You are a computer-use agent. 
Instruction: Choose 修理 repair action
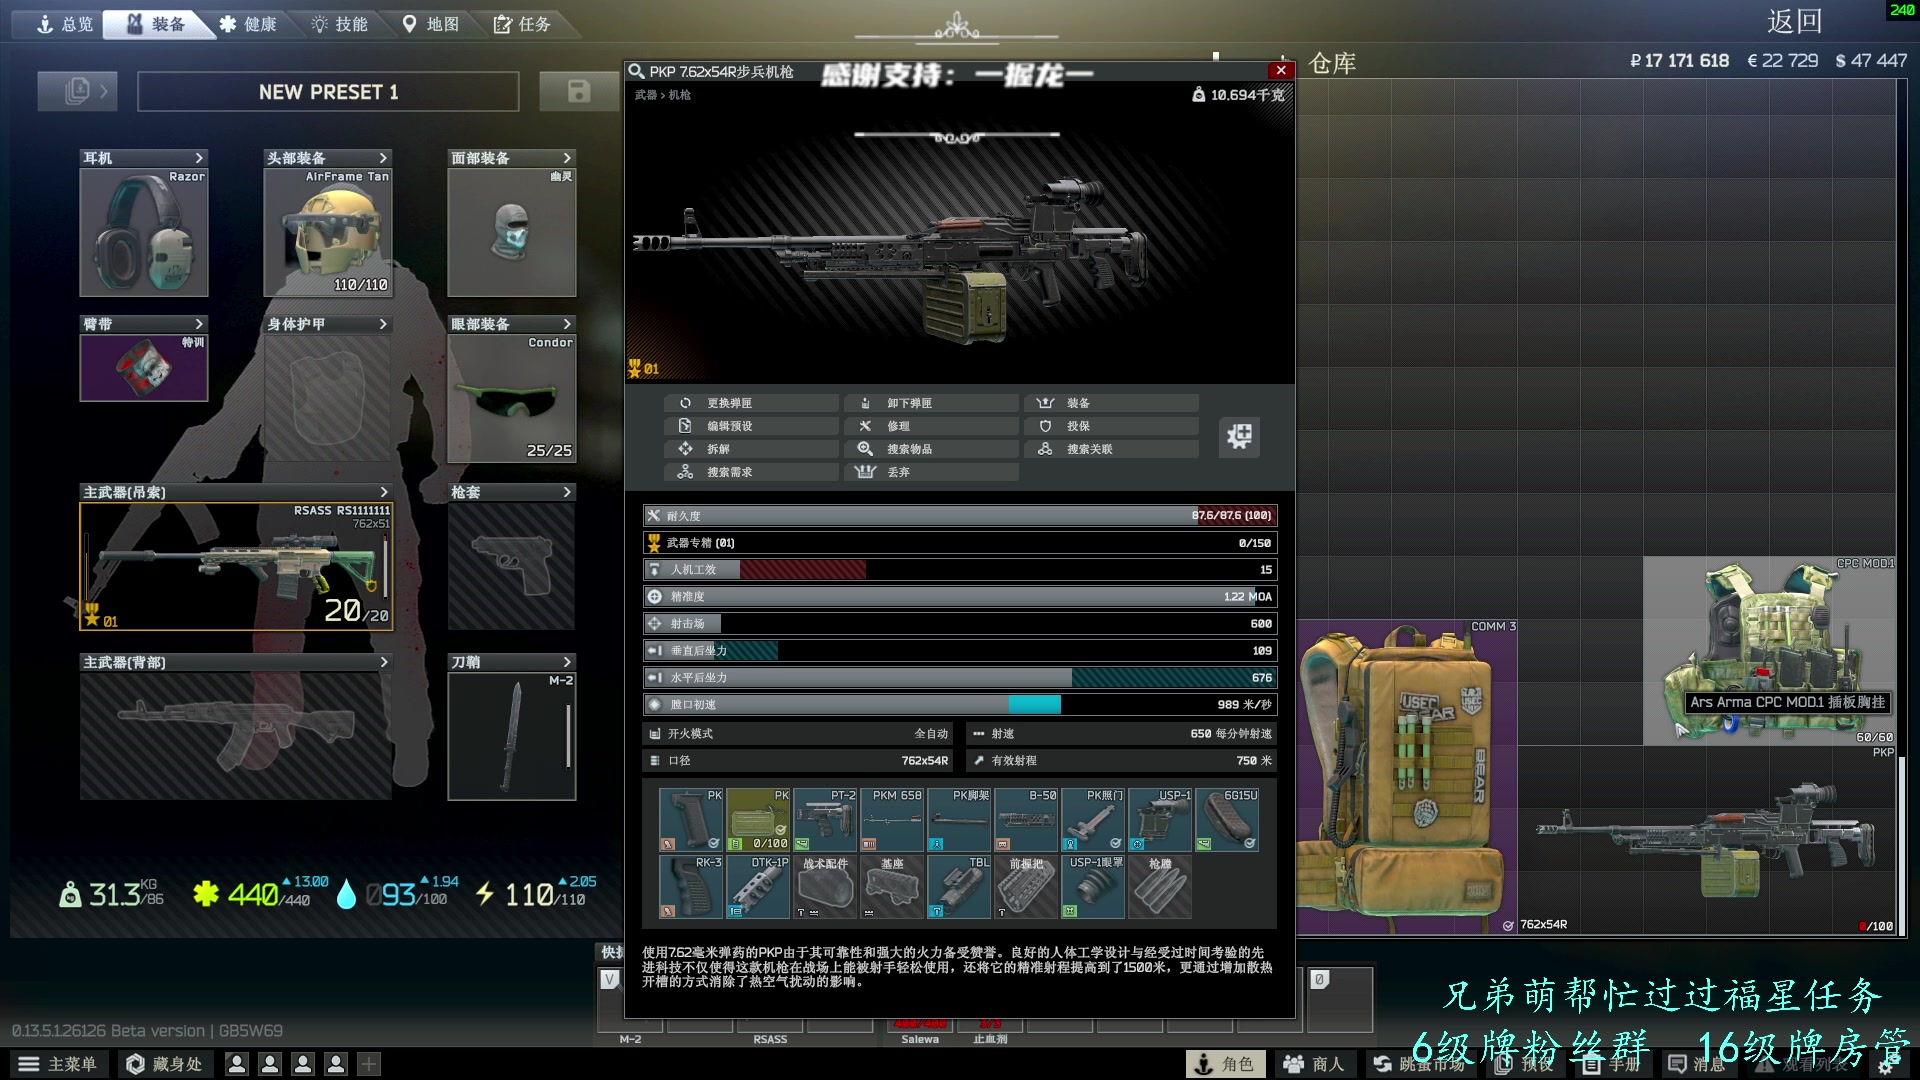932,426
